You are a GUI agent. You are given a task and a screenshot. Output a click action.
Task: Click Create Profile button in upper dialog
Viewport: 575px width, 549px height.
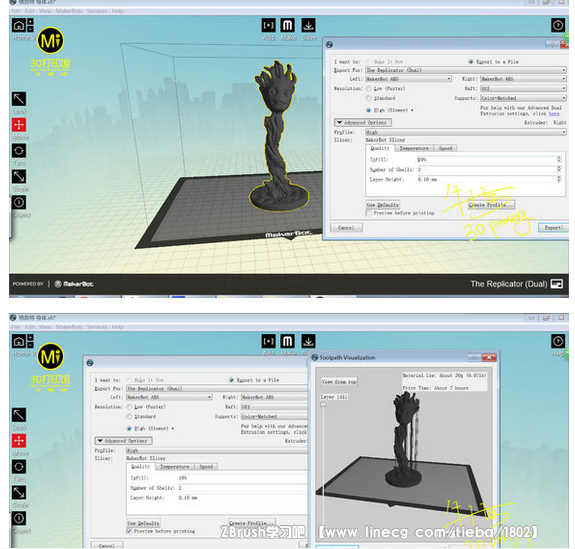491,205
